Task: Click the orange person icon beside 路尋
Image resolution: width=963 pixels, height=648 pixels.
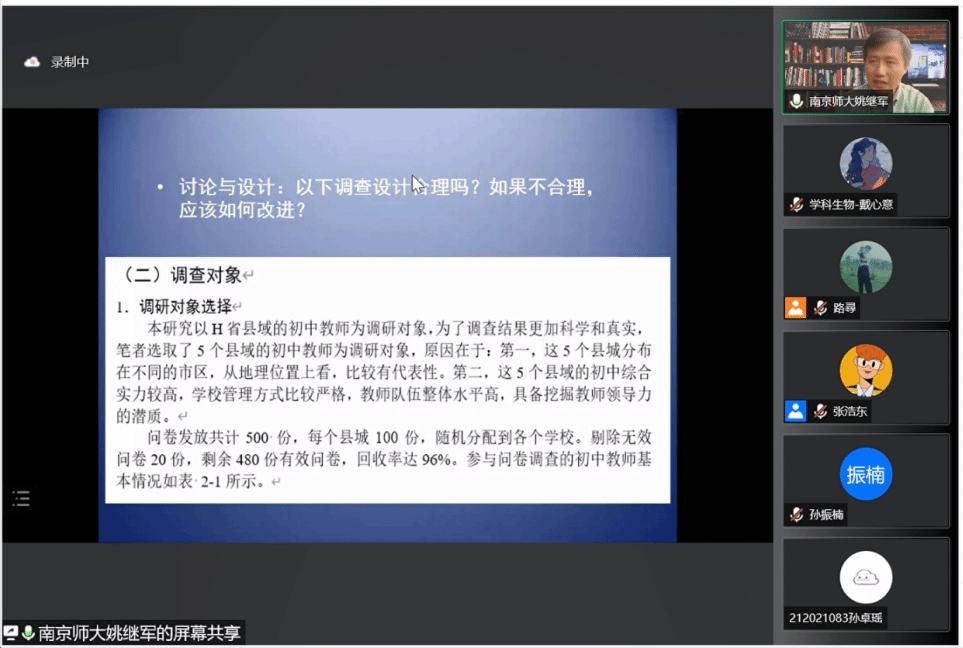Action: 795,308
